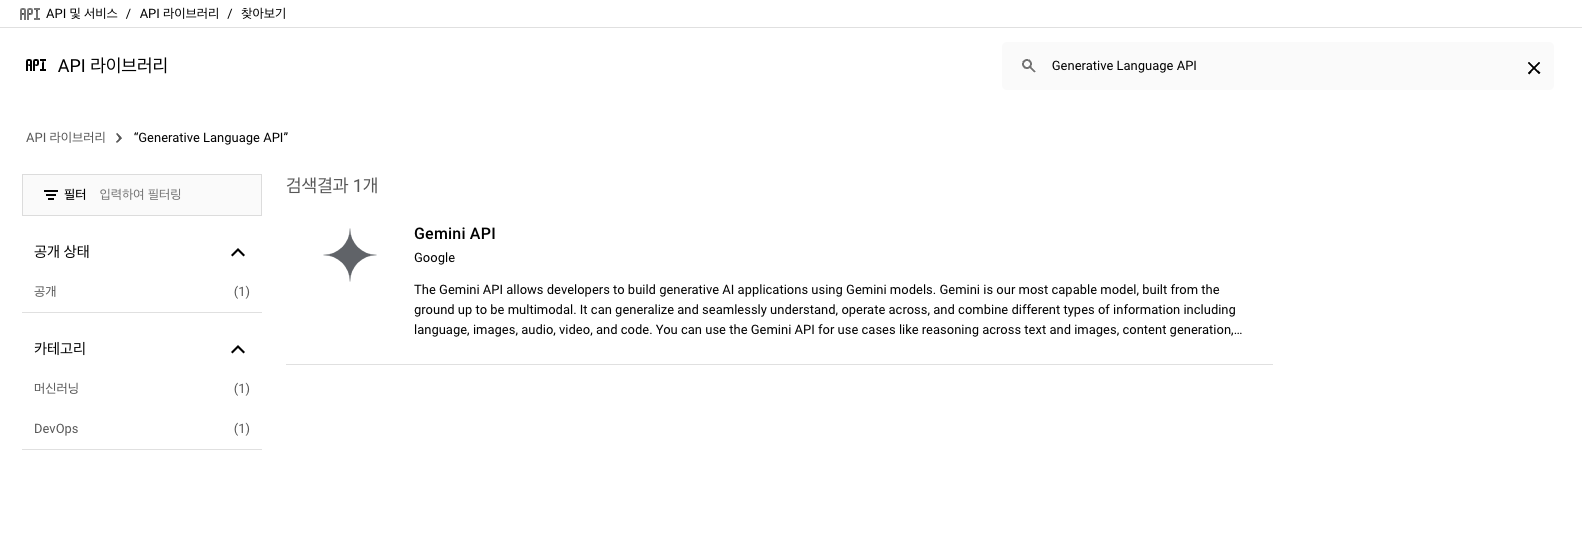1582x544 pixels.
Task: Click the '필터' label
Action: (x=75, y=195)
